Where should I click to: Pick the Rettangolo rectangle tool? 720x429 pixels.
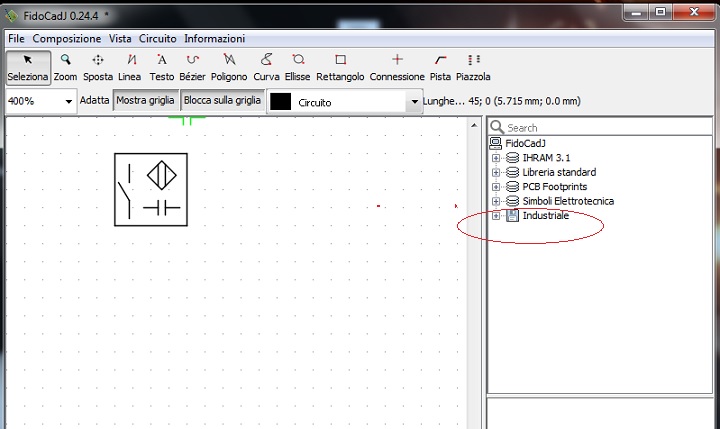340,67
